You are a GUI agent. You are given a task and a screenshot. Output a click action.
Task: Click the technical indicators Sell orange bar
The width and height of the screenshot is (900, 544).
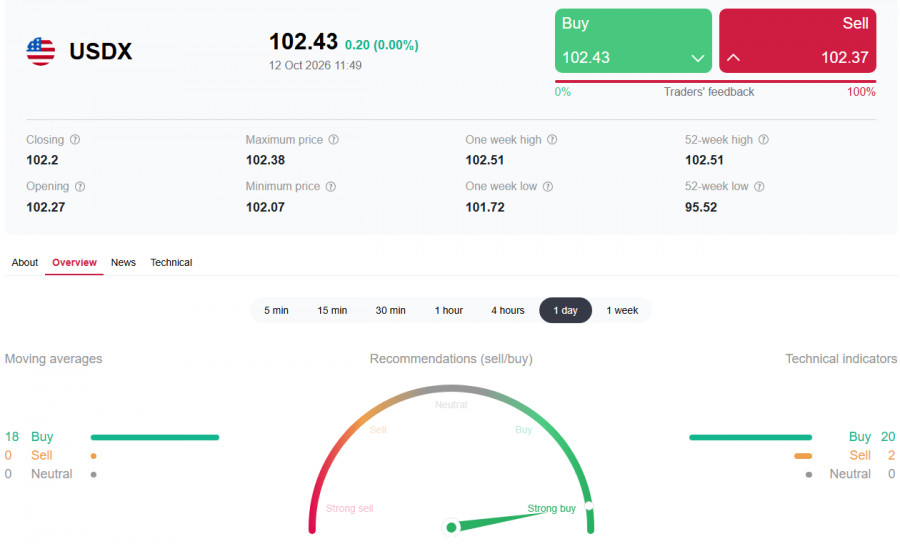pyautogui.click(x=803, y=456)
